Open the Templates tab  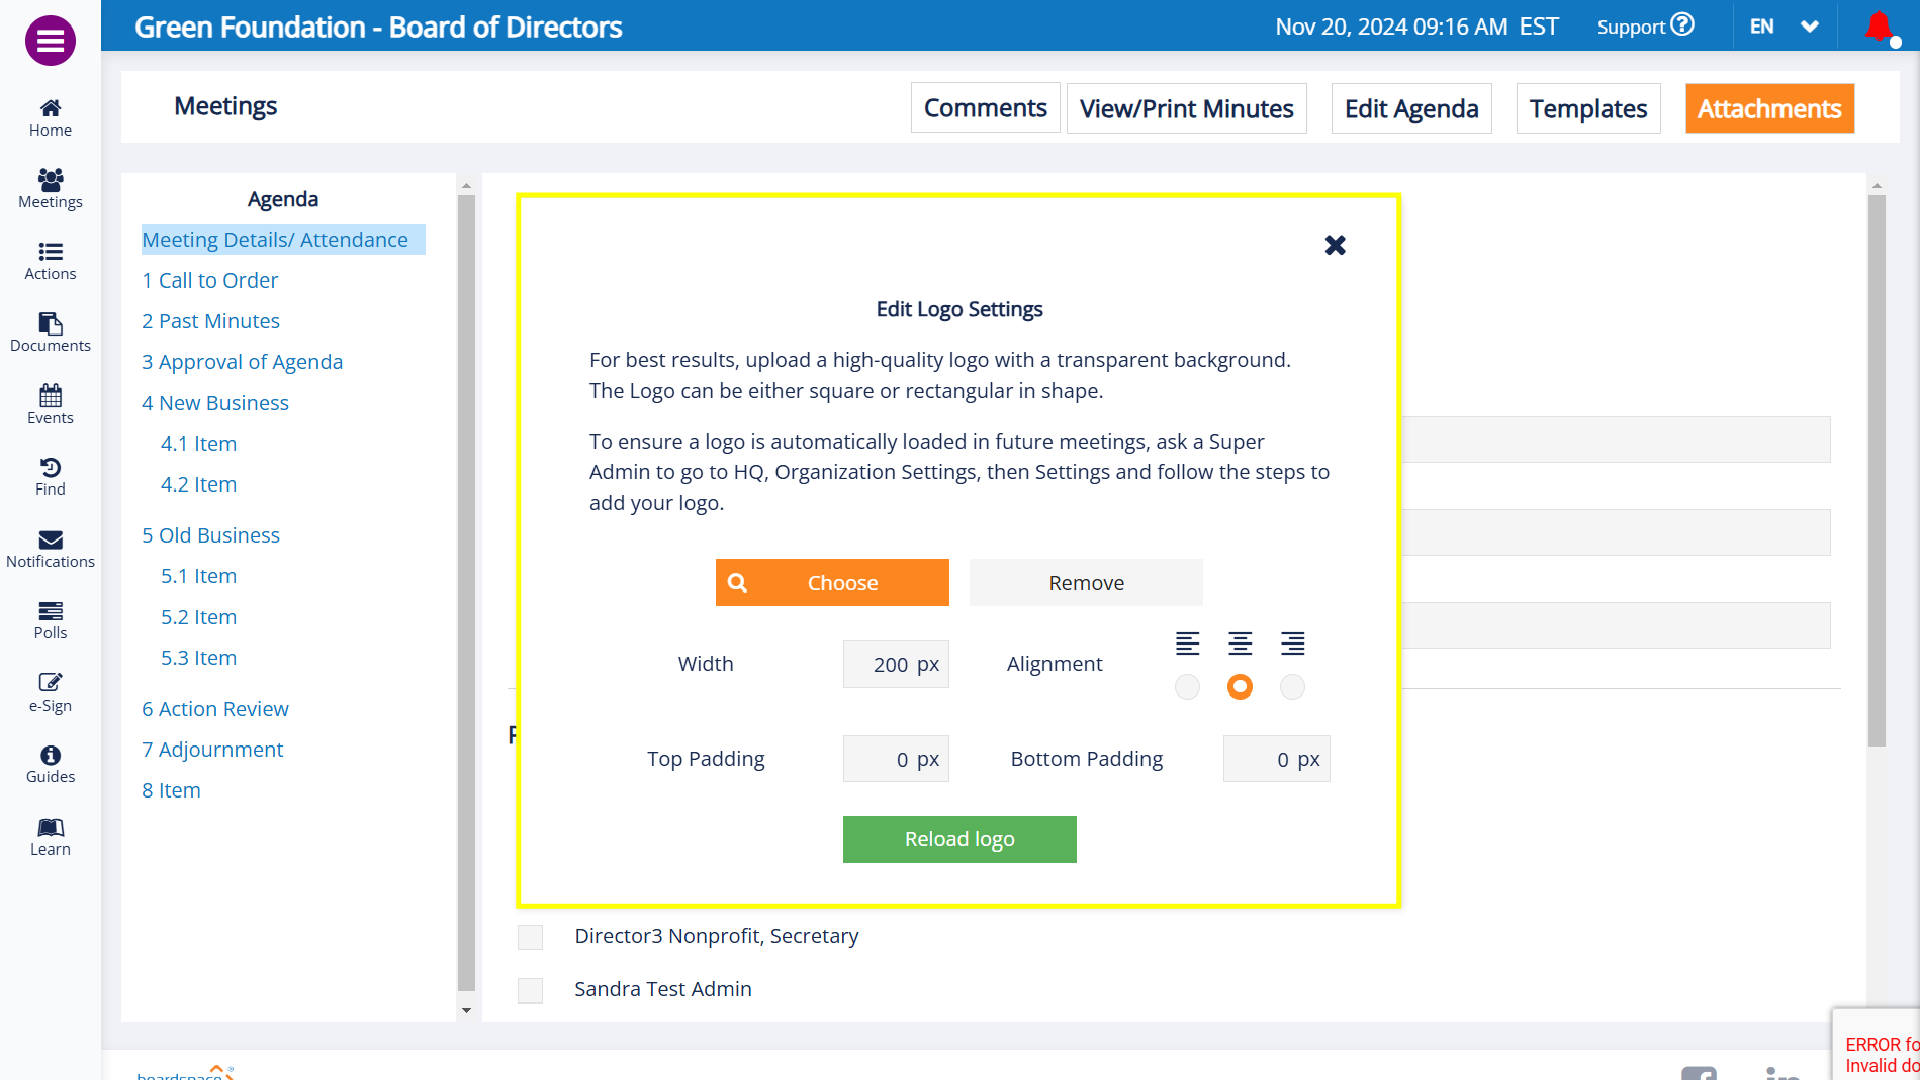pos(1587,108)
